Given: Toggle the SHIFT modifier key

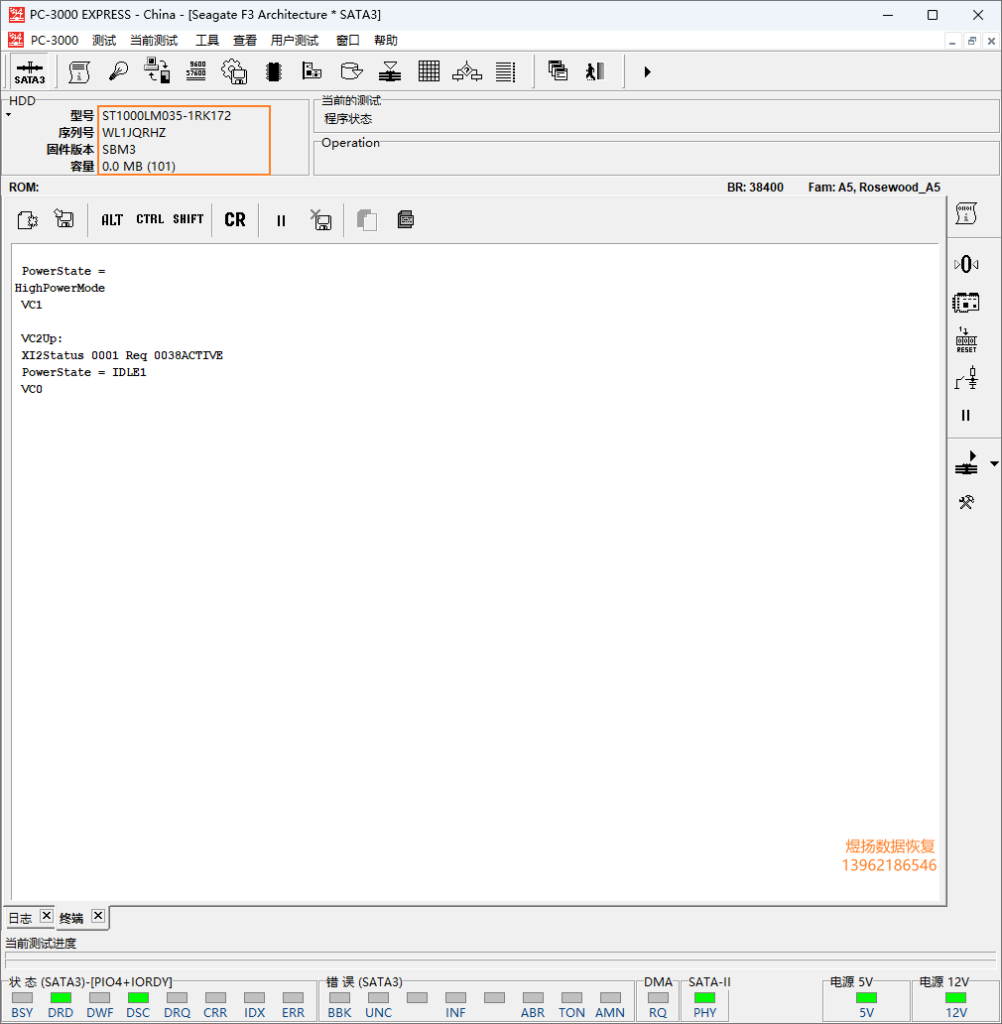Looking at the screenshot, I should [188, 219].
